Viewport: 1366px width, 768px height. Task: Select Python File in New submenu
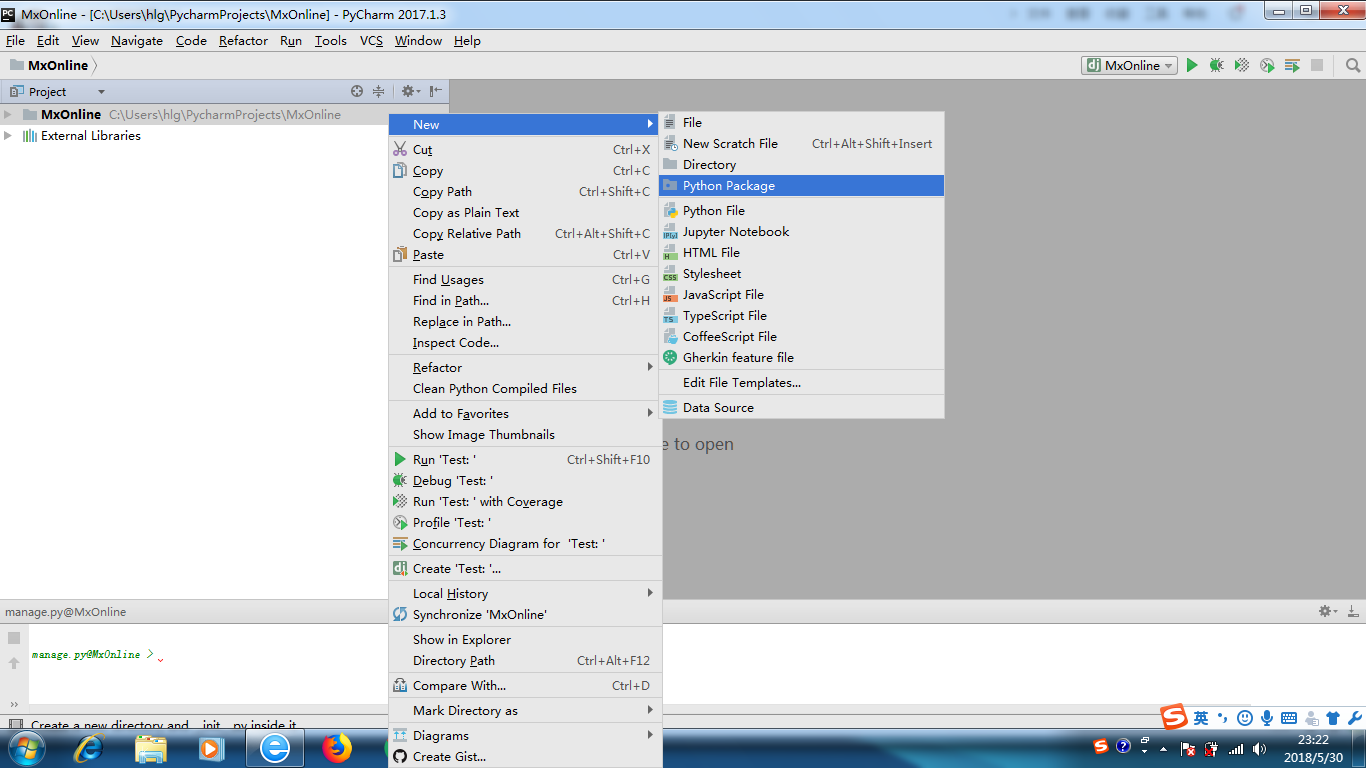(801, 210)
